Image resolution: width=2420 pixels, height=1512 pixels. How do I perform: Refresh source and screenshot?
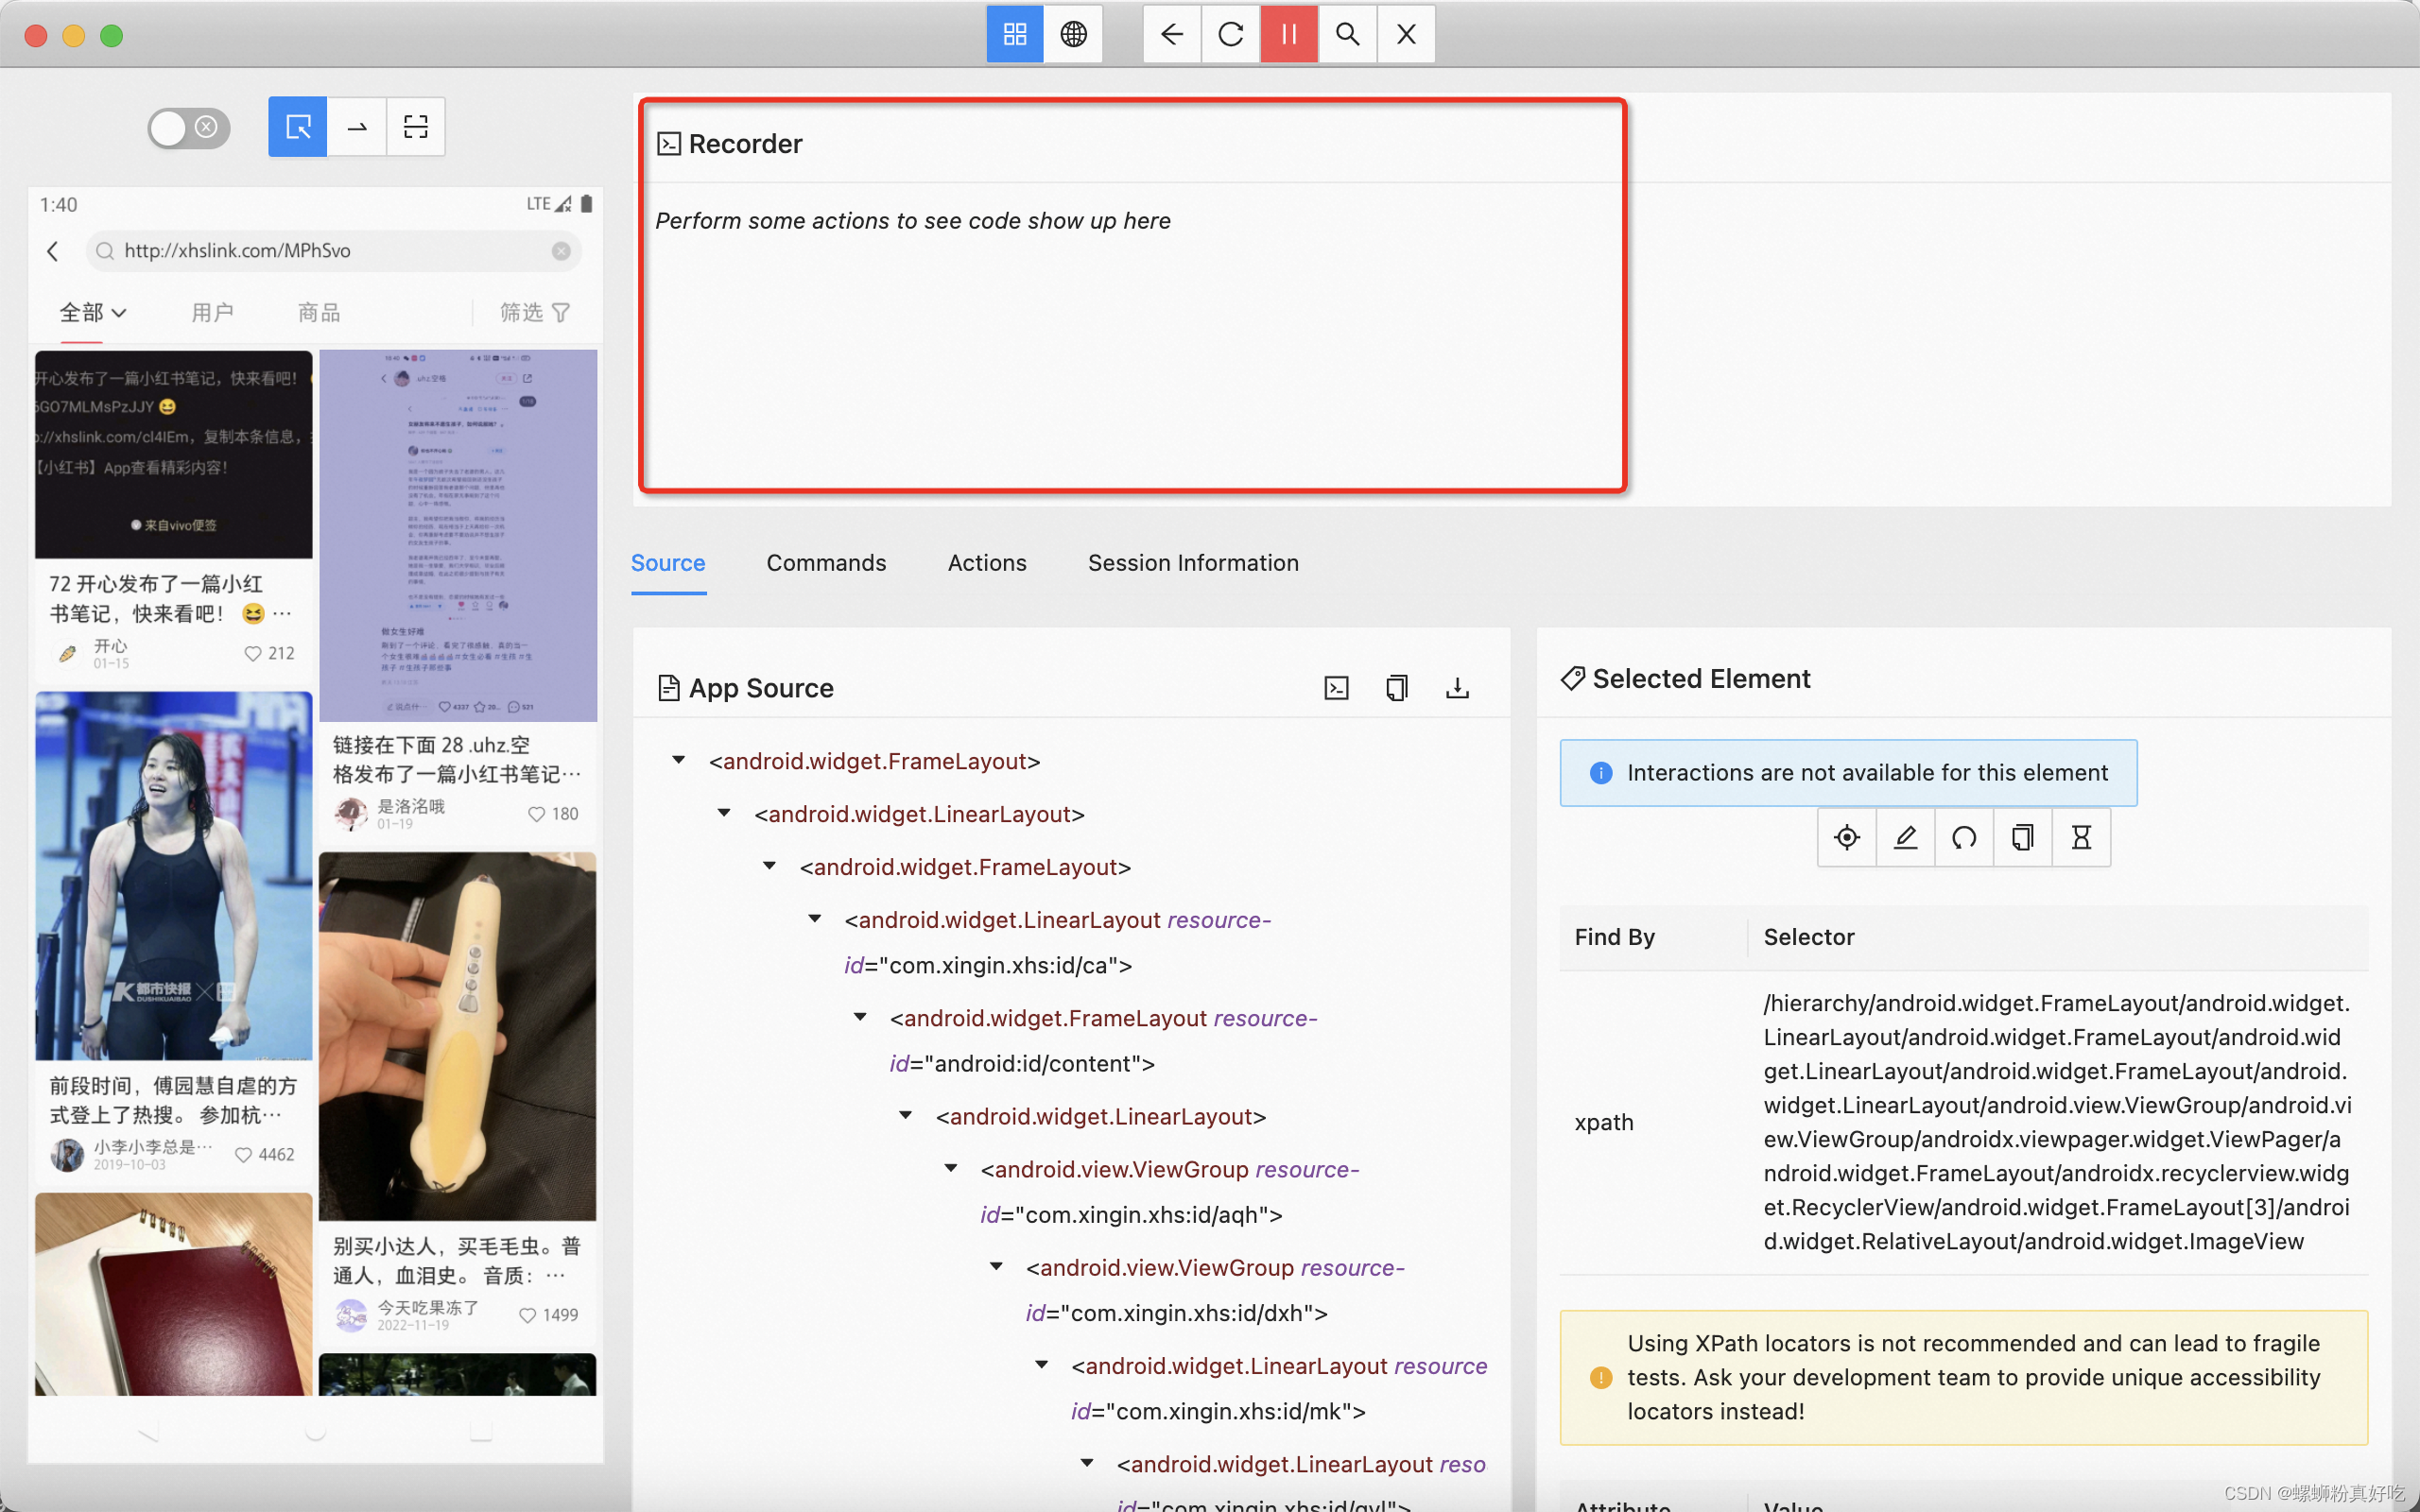(x=1230, y=35)
